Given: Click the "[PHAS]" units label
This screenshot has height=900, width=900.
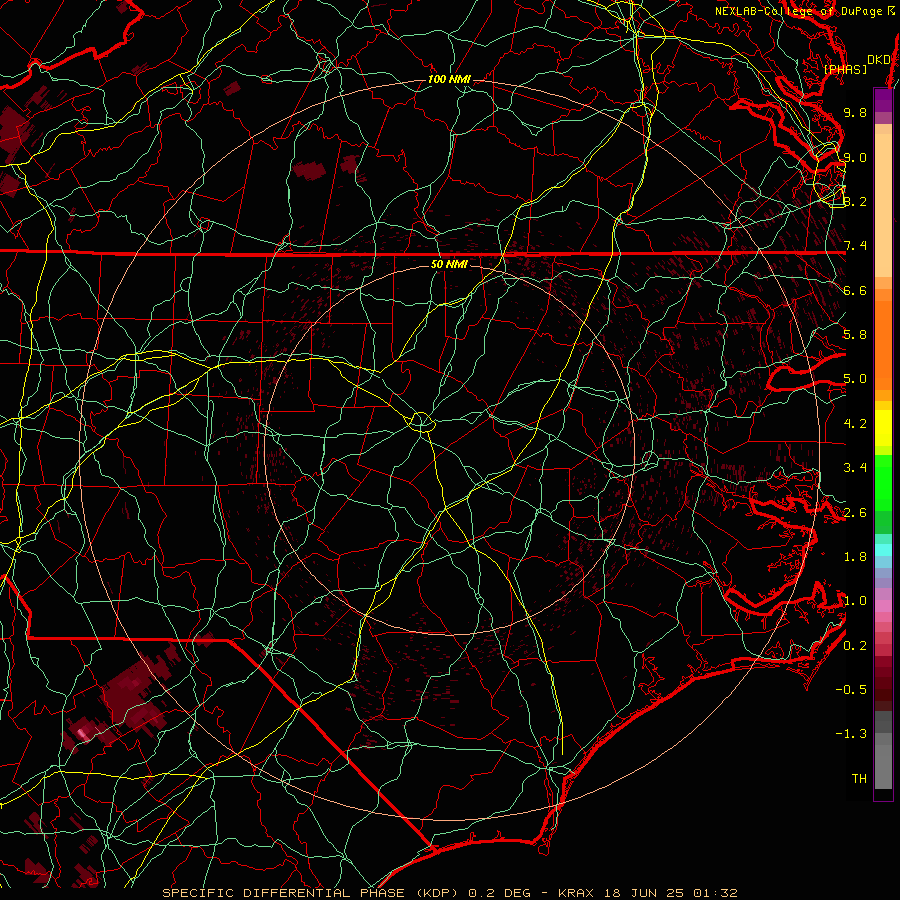Looking at the screenshot, I should pos(845,69).
